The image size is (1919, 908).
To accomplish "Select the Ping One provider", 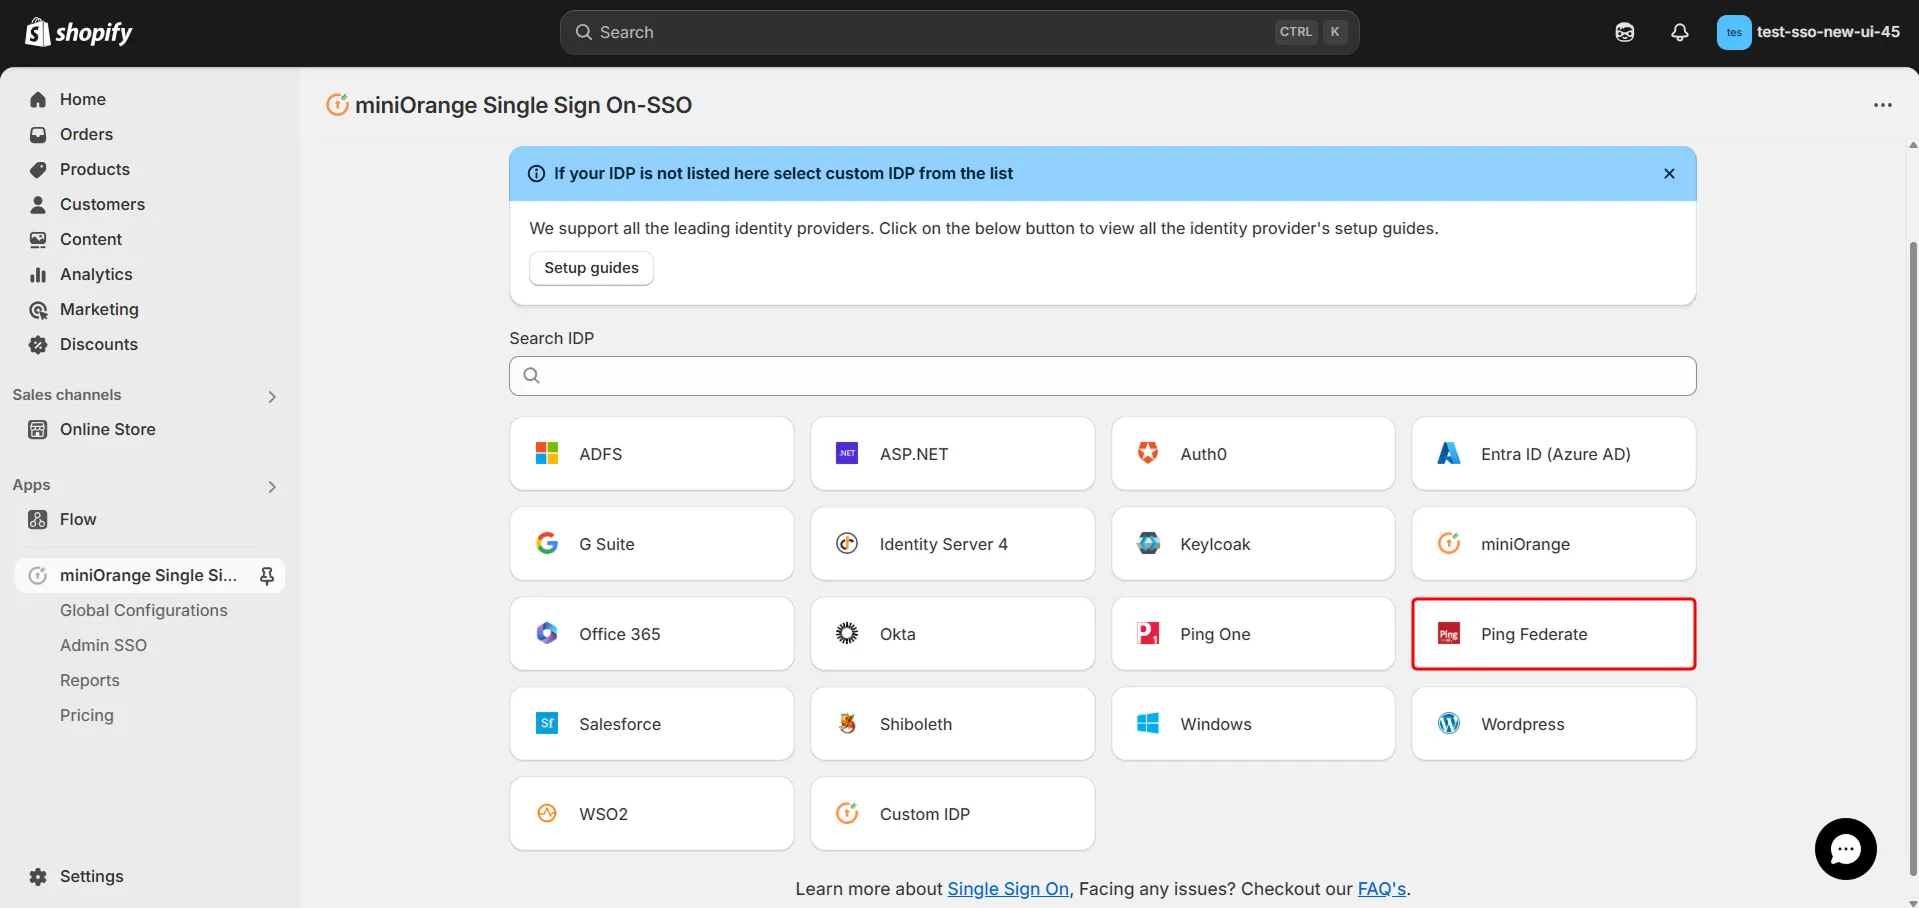I will (1253, 634).
